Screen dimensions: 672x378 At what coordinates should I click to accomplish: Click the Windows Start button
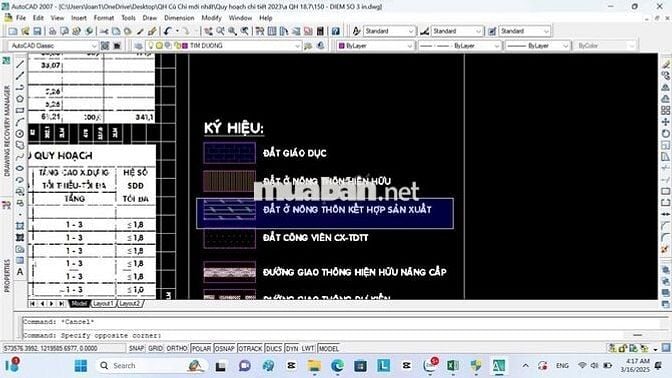tap(81, 366)
